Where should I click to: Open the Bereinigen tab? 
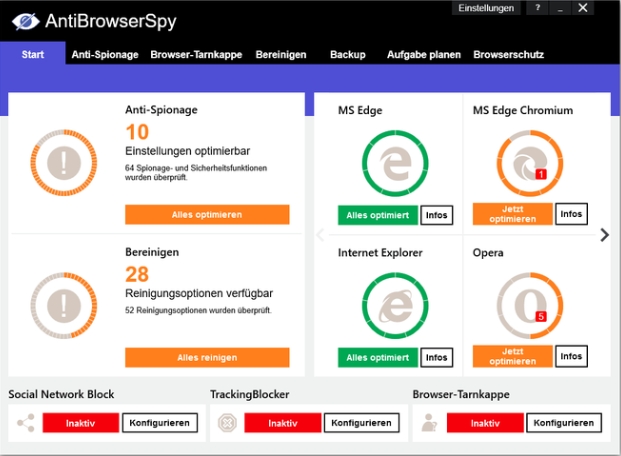tap(281, 55)
